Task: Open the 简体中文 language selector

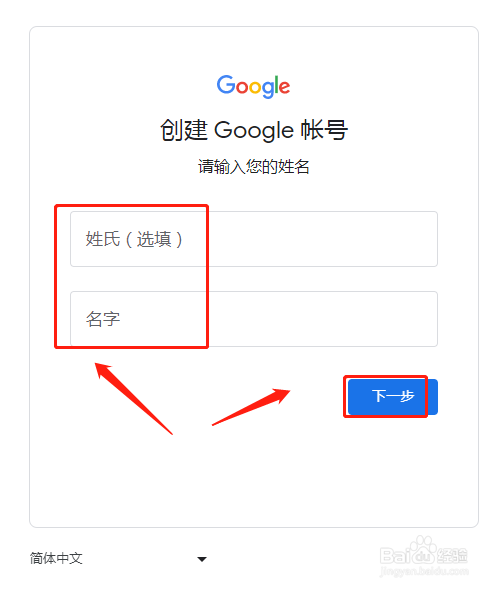Action: click(x=118, y=559)
